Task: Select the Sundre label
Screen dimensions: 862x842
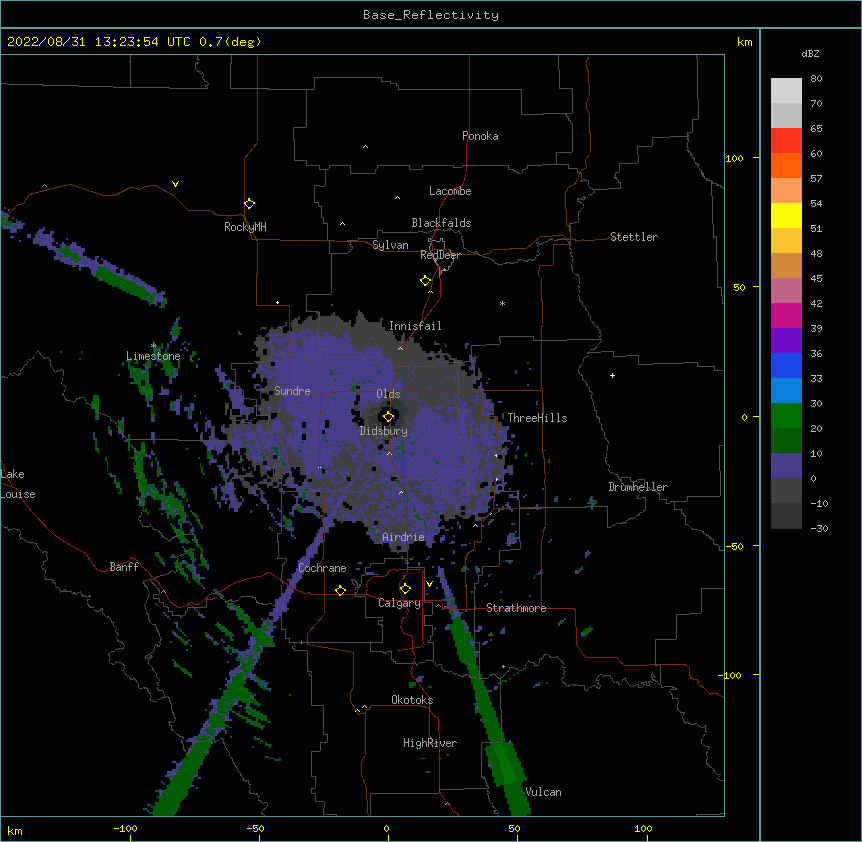Action: point(292,391)
